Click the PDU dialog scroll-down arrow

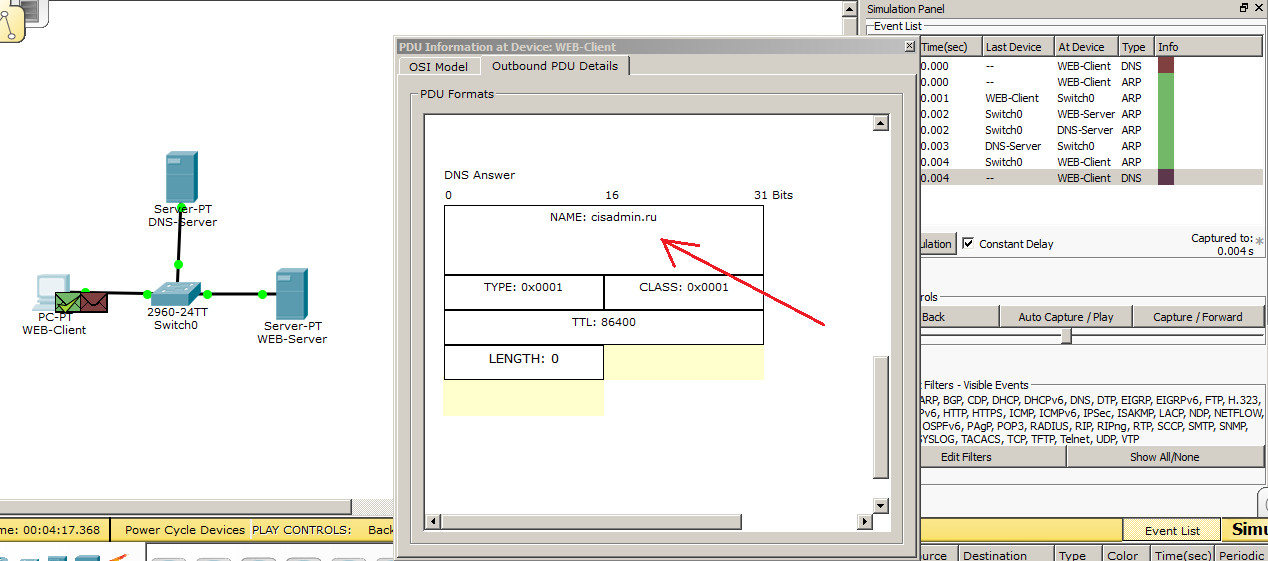pos(881,506)
